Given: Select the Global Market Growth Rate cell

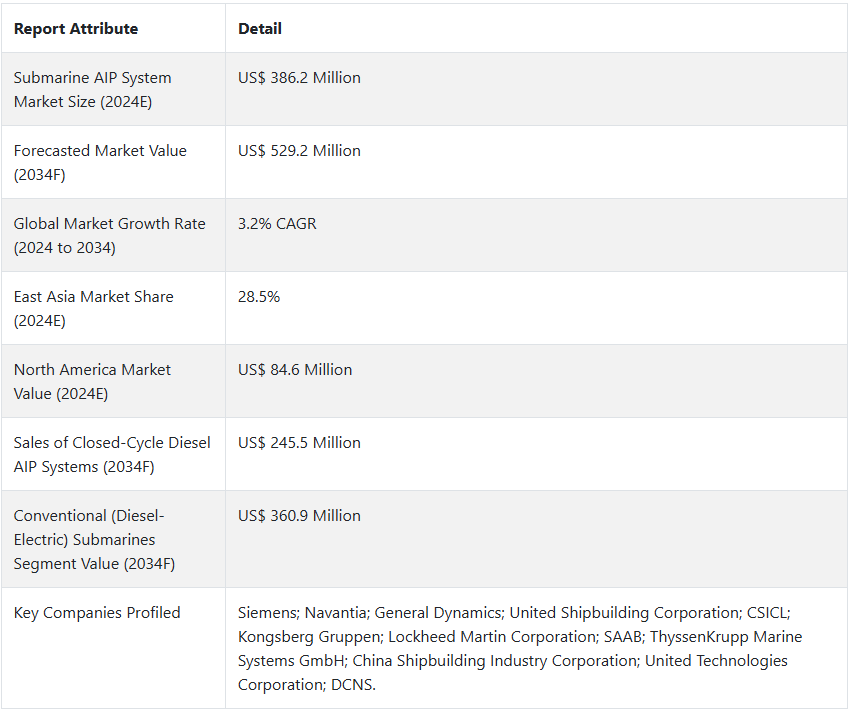Looking at the screenshot, I should [x=113, y=236].
